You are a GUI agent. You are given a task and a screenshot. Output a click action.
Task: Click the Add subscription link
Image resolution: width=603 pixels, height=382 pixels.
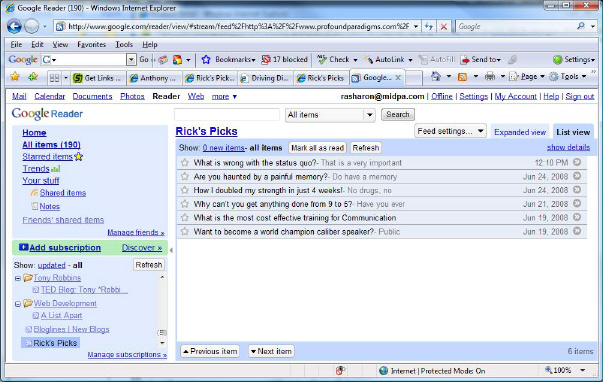[x=65, y=248]
